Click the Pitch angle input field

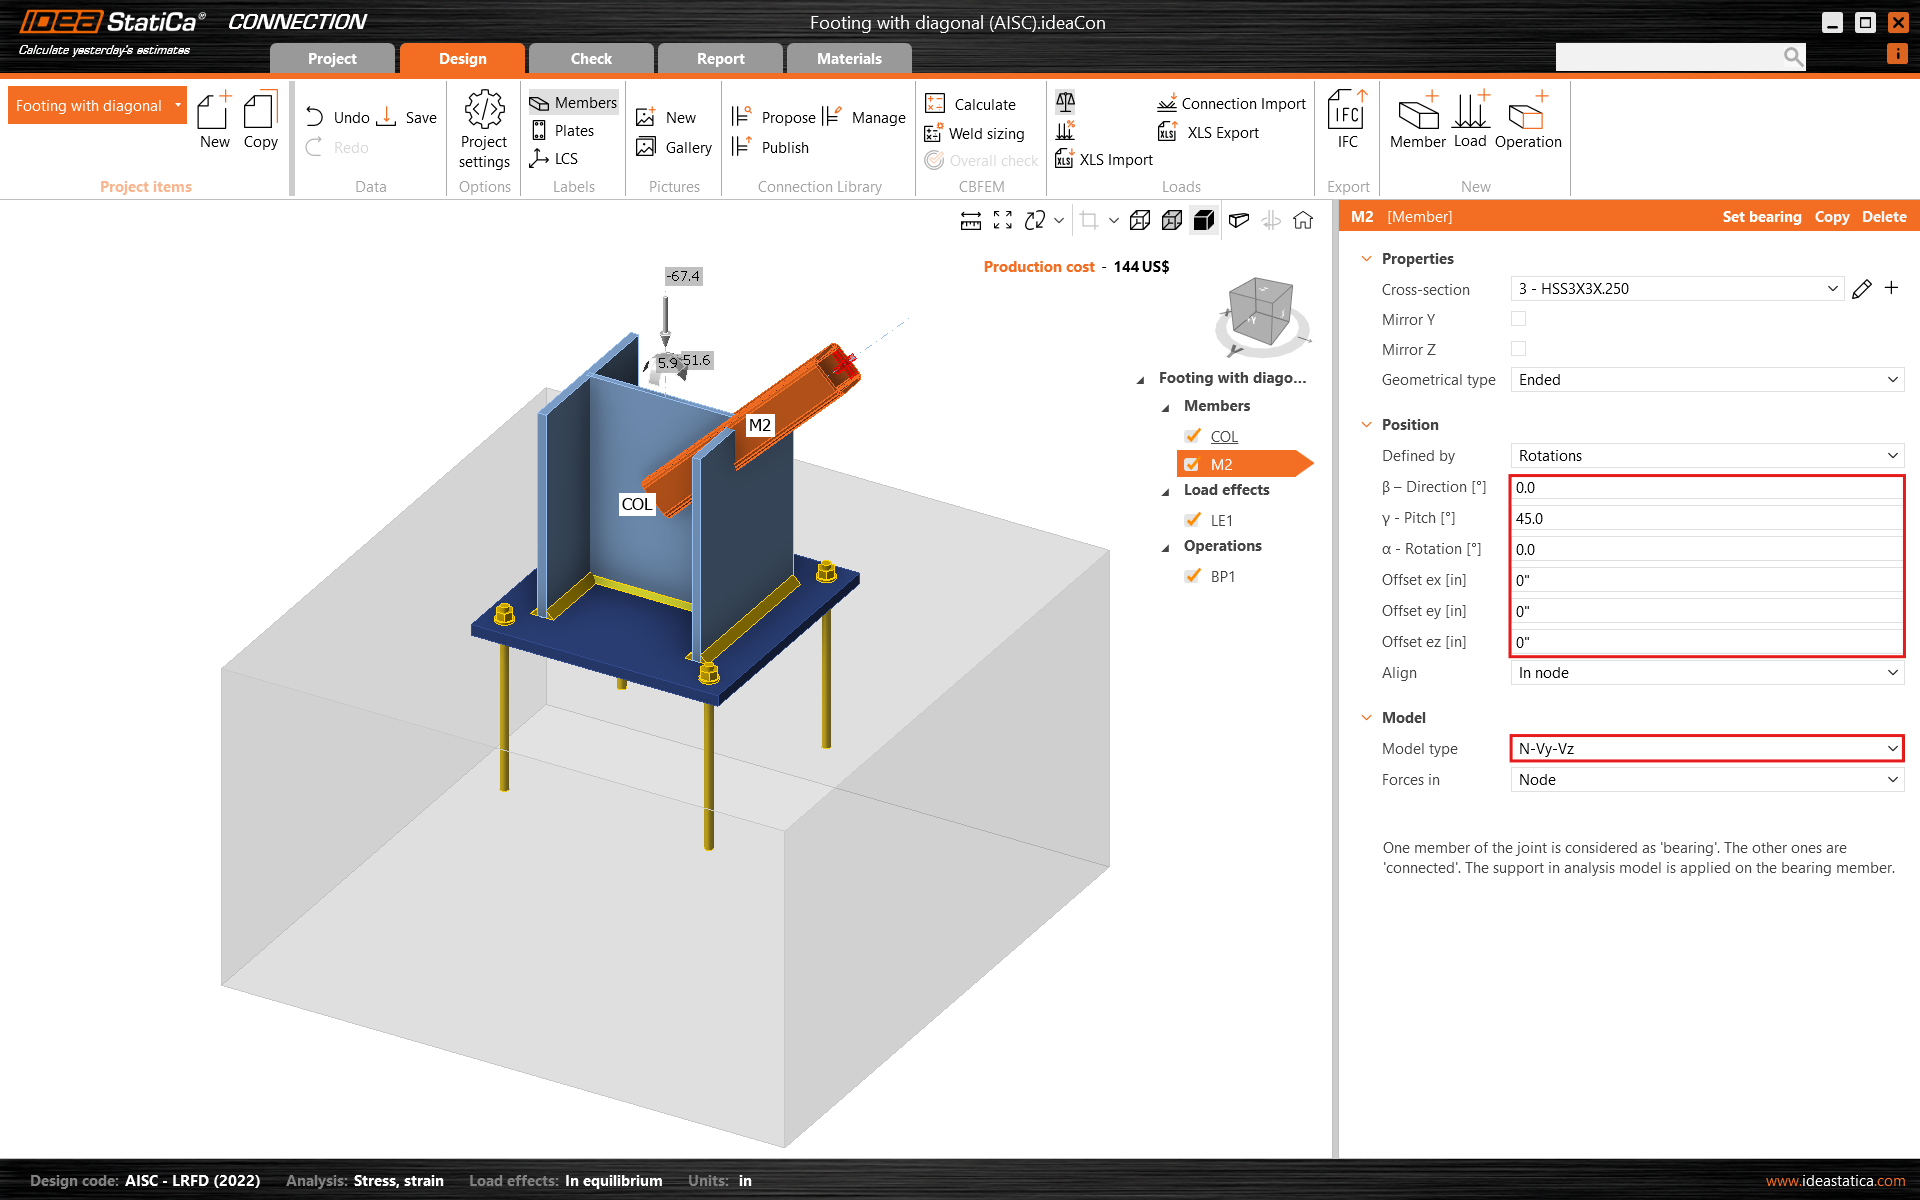[1705, 519]
